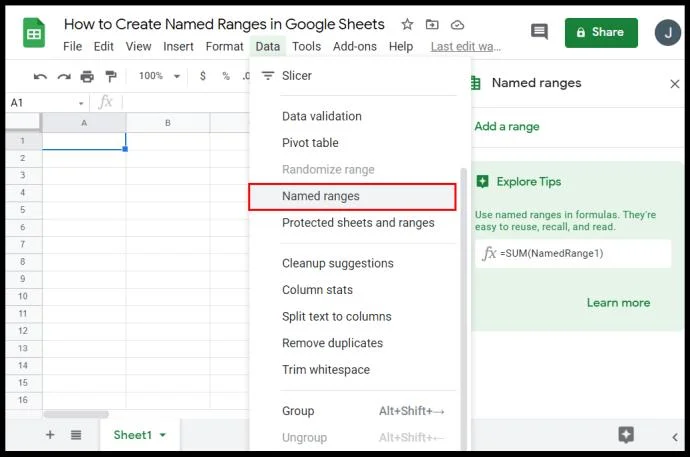
Task: Select Split text to columns
Action: [354, 316]
